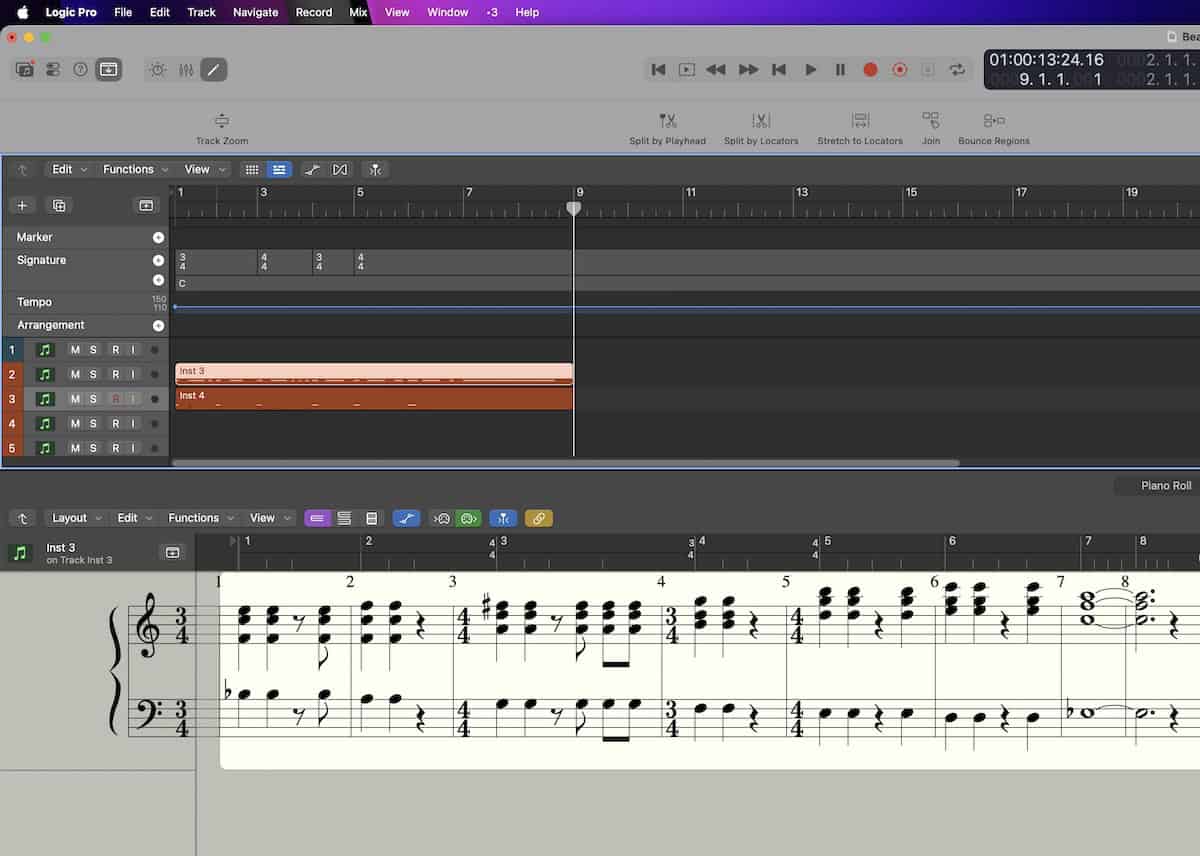Add an arrangement marker
This screenshot has width=1200, height=856.
(x=158, y=326)
